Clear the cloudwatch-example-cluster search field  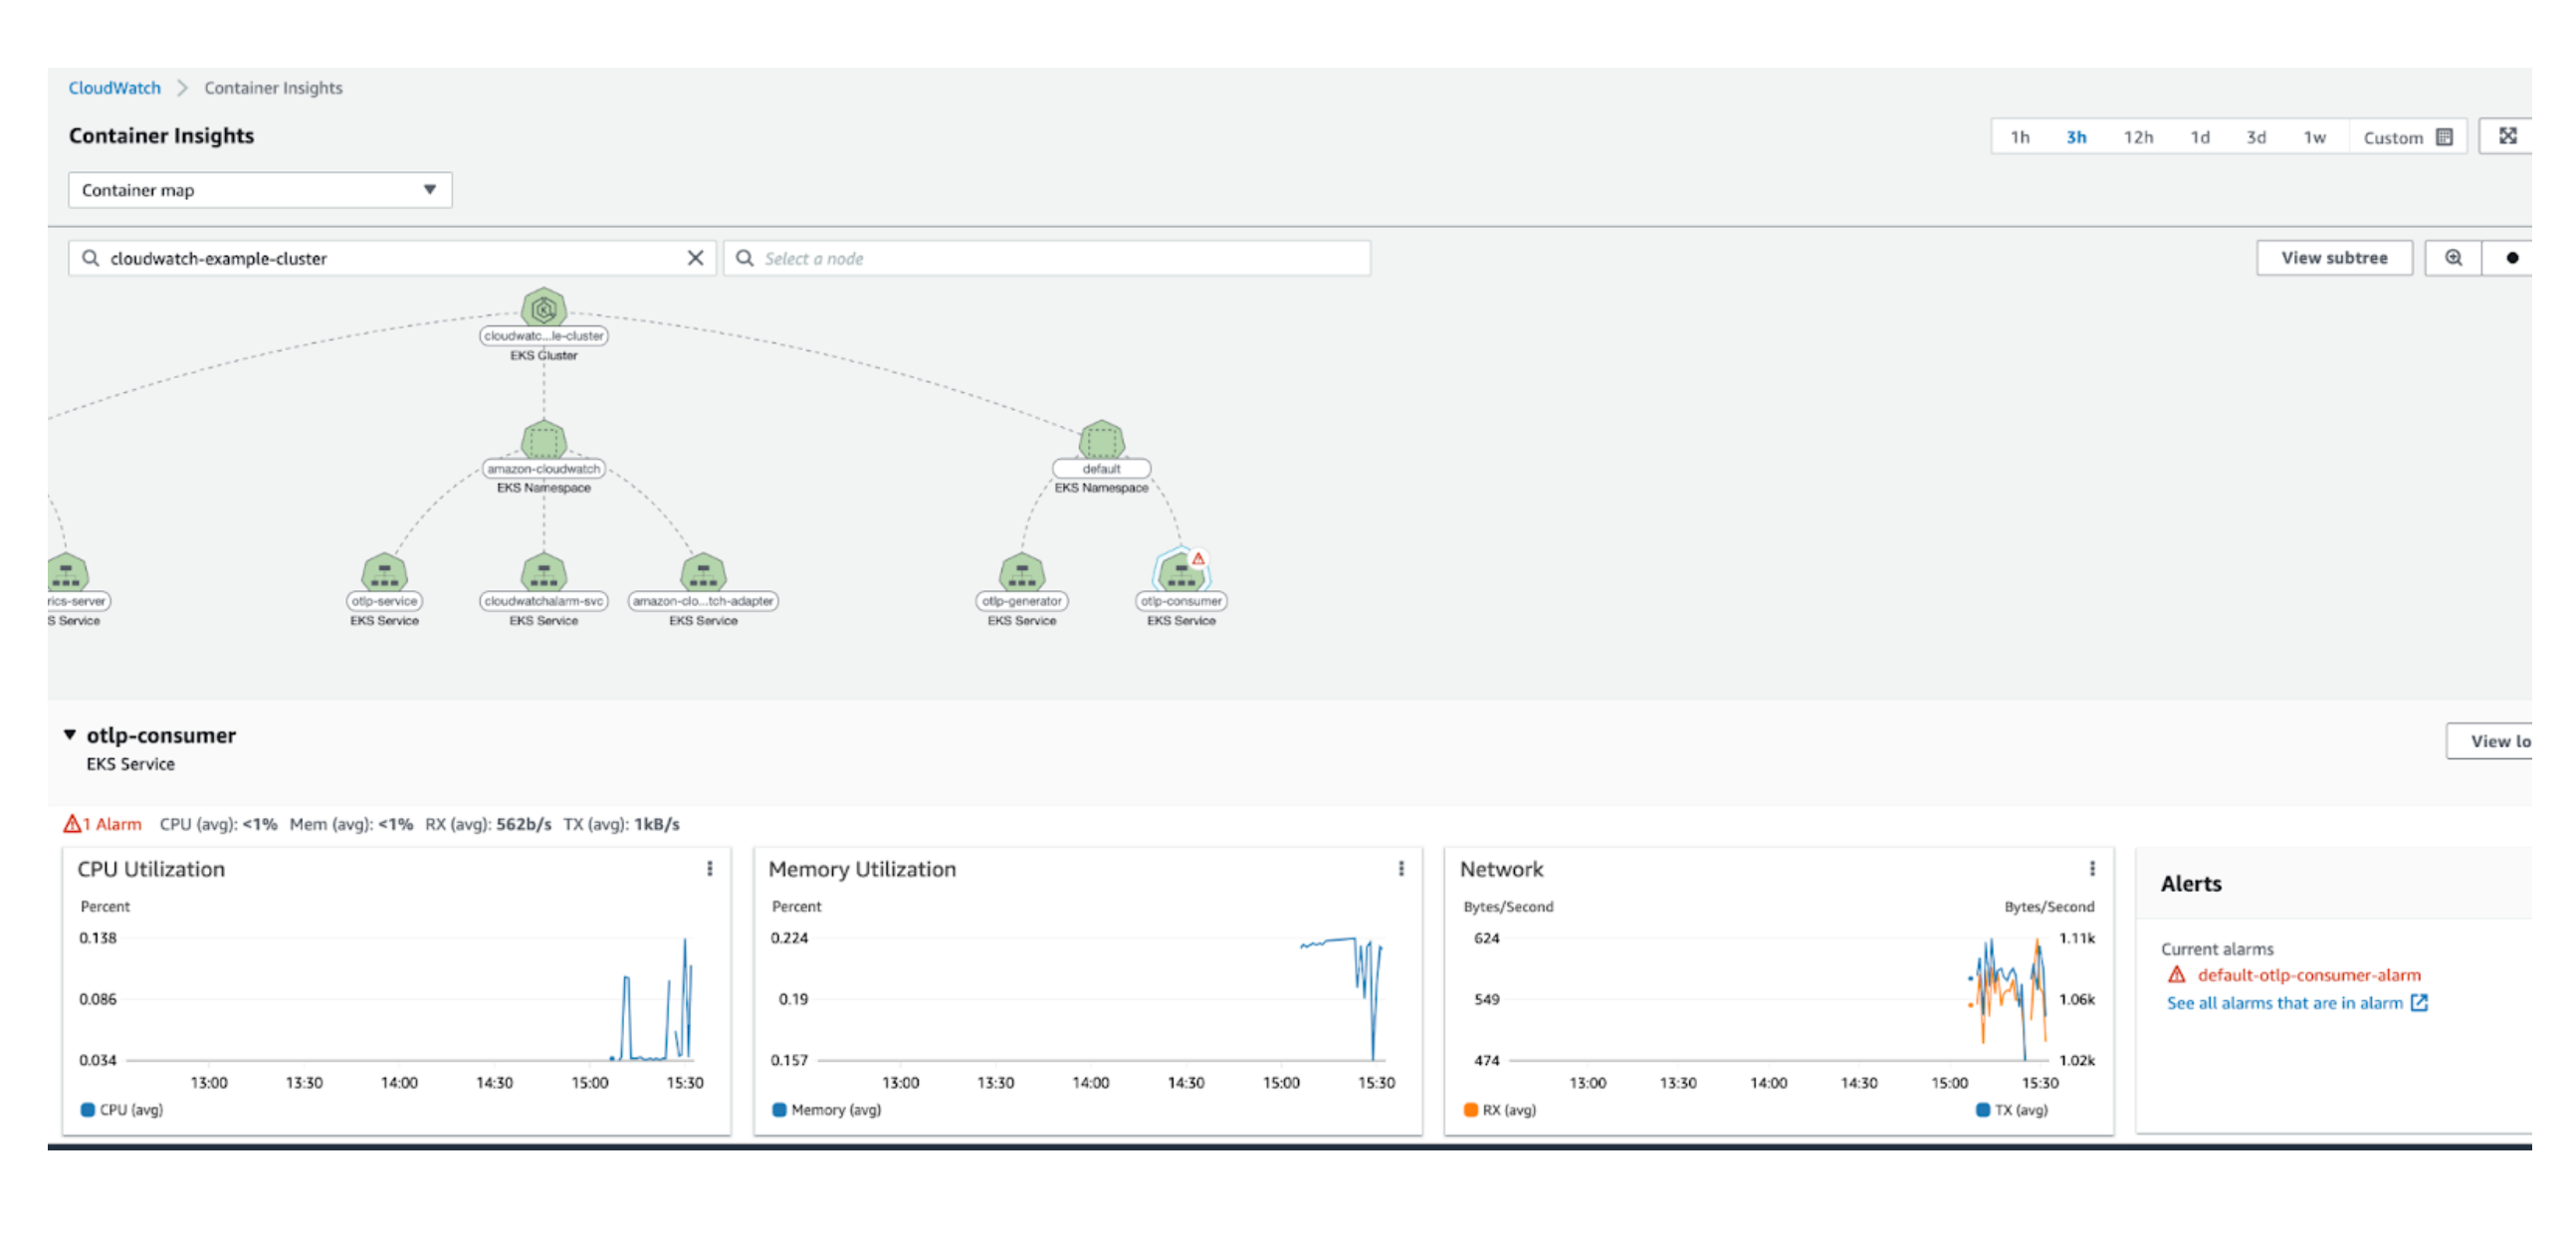695,258
